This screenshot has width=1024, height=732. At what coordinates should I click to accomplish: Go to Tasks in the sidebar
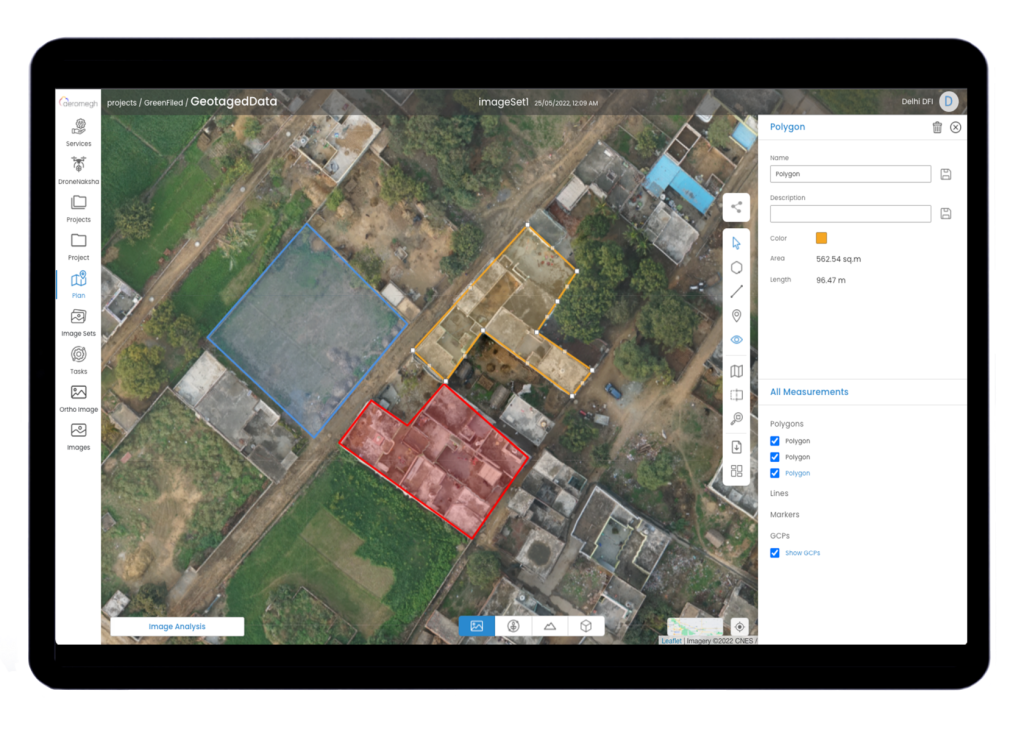78,360
